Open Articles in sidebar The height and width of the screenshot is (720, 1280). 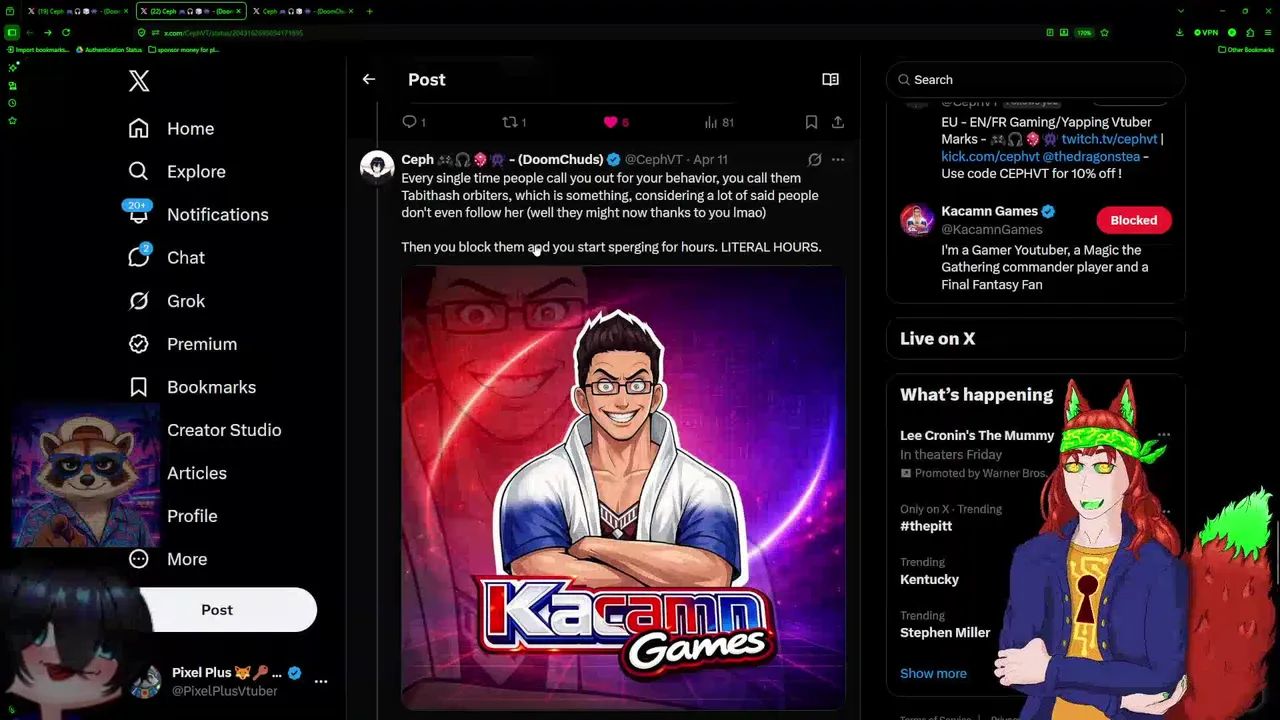pyautogui.click(x=197, y=473)
